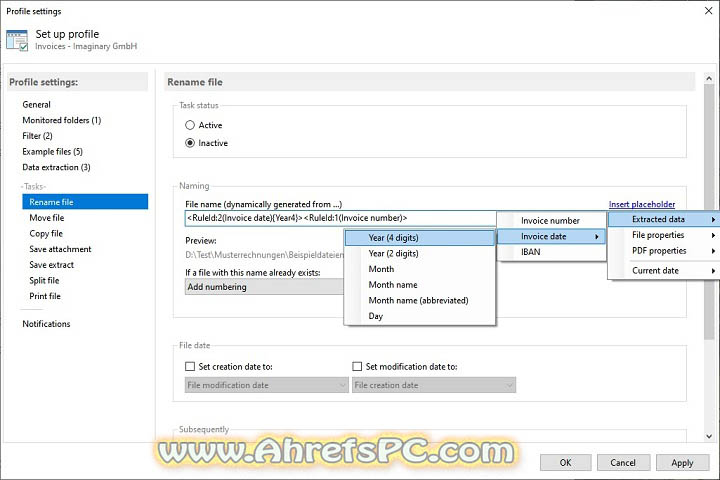This screenshot has width=720, height=480.
Task: Select the Inactive radio button
Action: [190, 143]
